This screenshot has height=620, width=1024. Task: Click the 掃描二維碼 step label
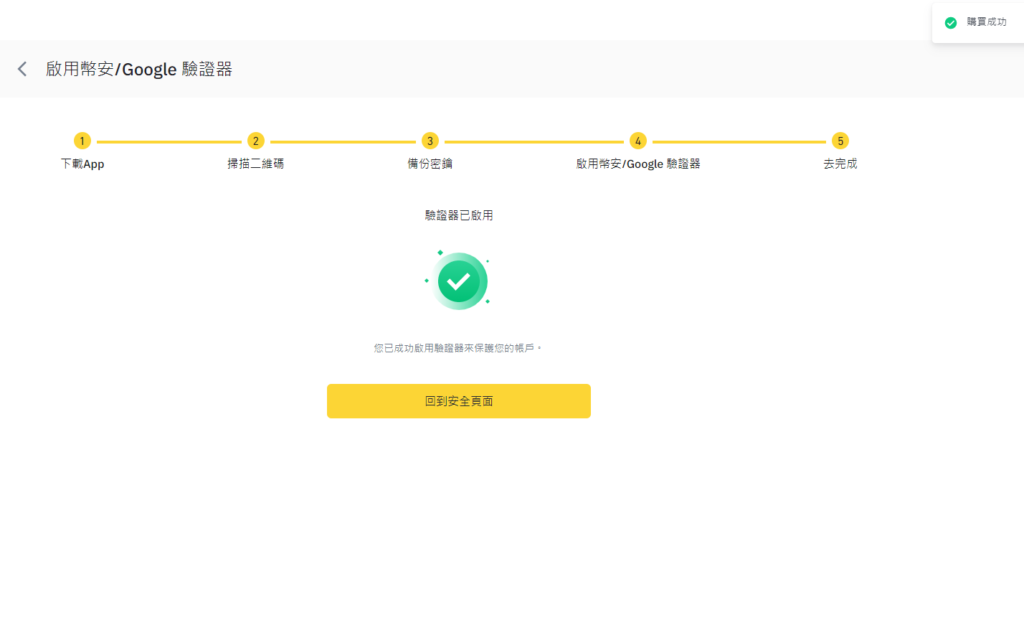click(x=255, y=163)
